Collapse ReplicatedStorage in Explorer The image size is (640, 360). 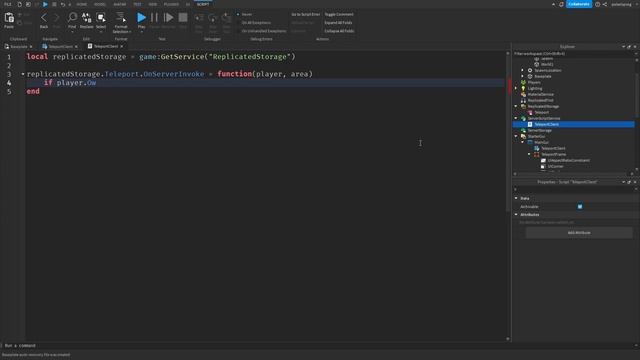(x=516, y=106)
